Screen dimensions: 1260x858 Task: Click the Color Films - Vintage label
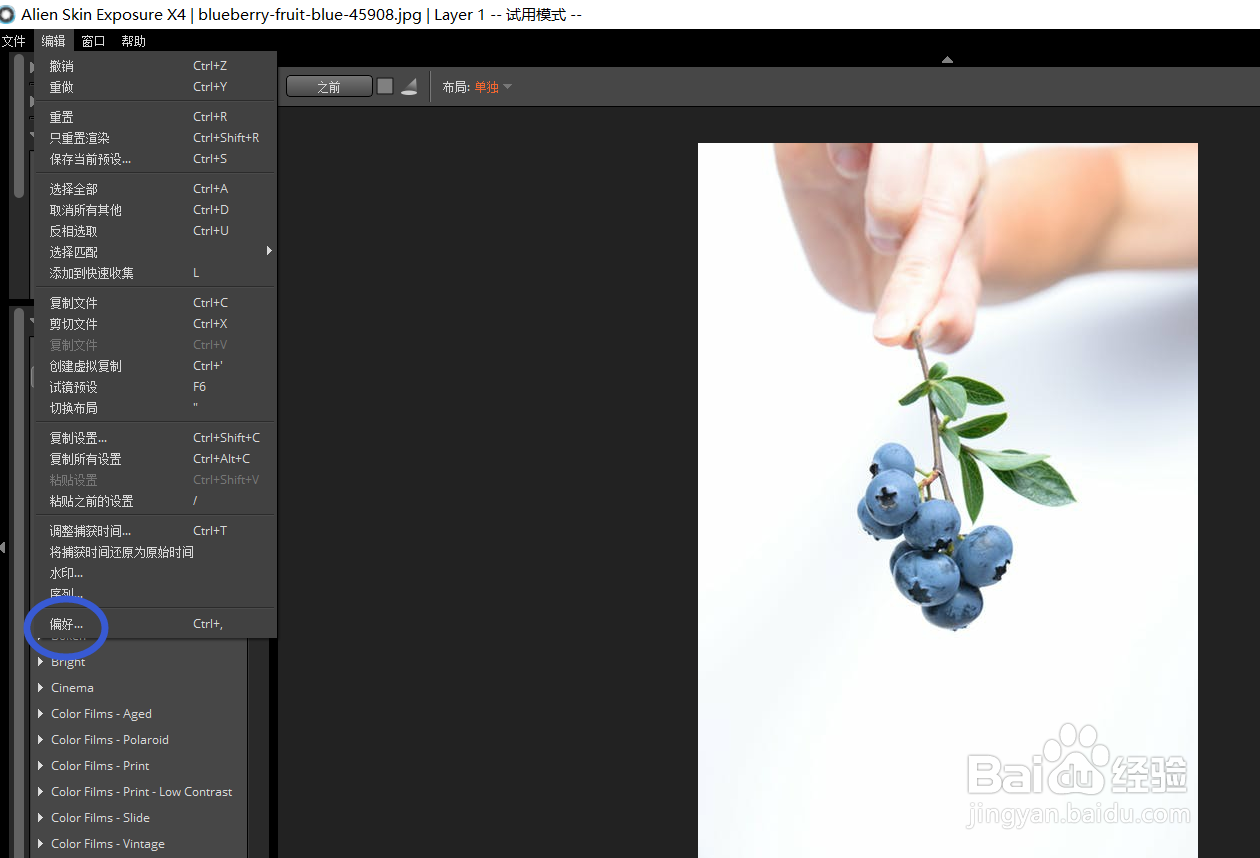[108, 844]
